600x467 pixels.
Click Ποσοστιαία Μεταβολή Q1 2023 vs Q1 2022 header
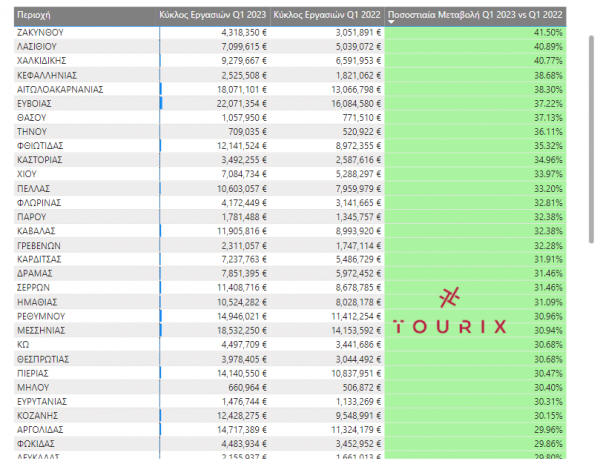pyautogui.click(x=475, y=14)
